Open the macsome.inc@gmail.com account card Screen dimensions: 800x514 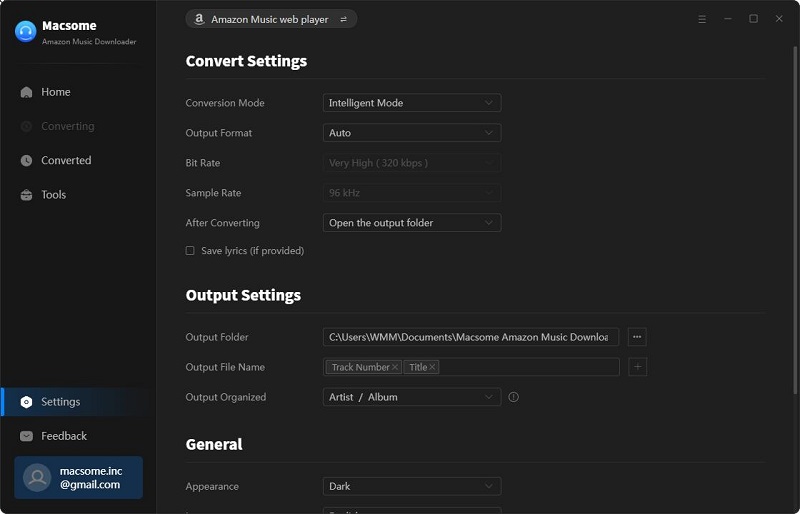(x=79, y=478)
